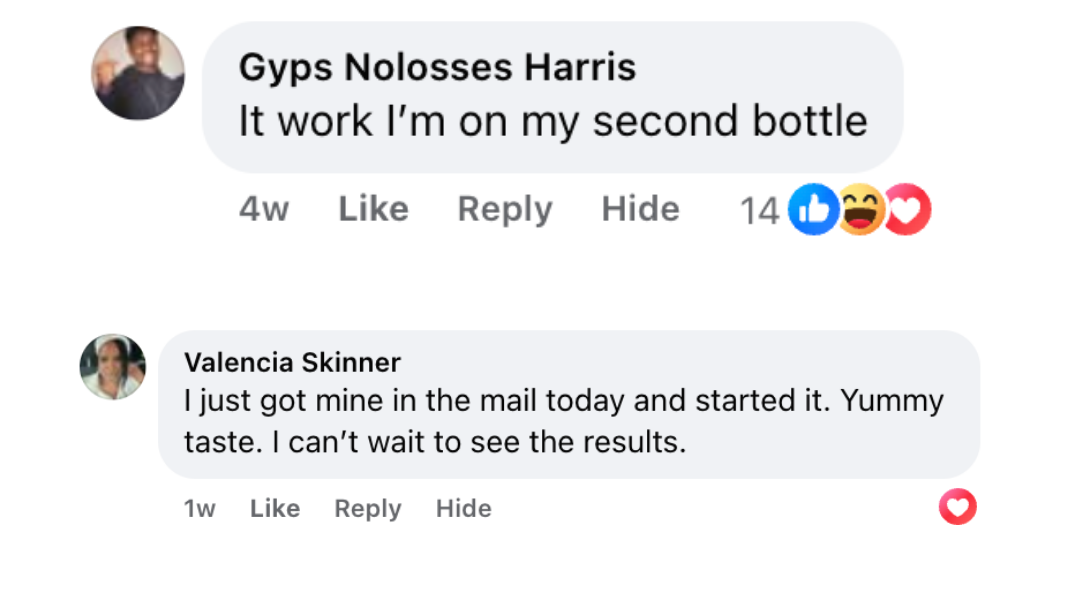1080x600 pixels.
Task: Reply to Valencia Skinner's comment
Action: click(367, 508)
